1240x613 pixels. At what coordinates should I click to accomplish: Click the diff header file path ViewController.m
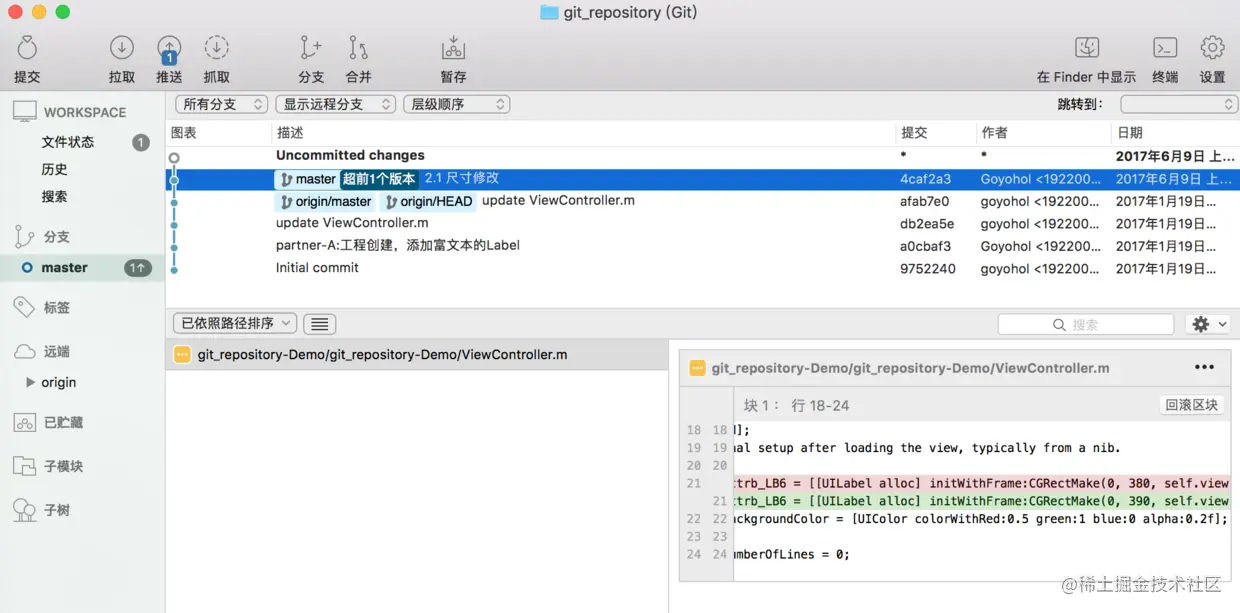(910, 368)
